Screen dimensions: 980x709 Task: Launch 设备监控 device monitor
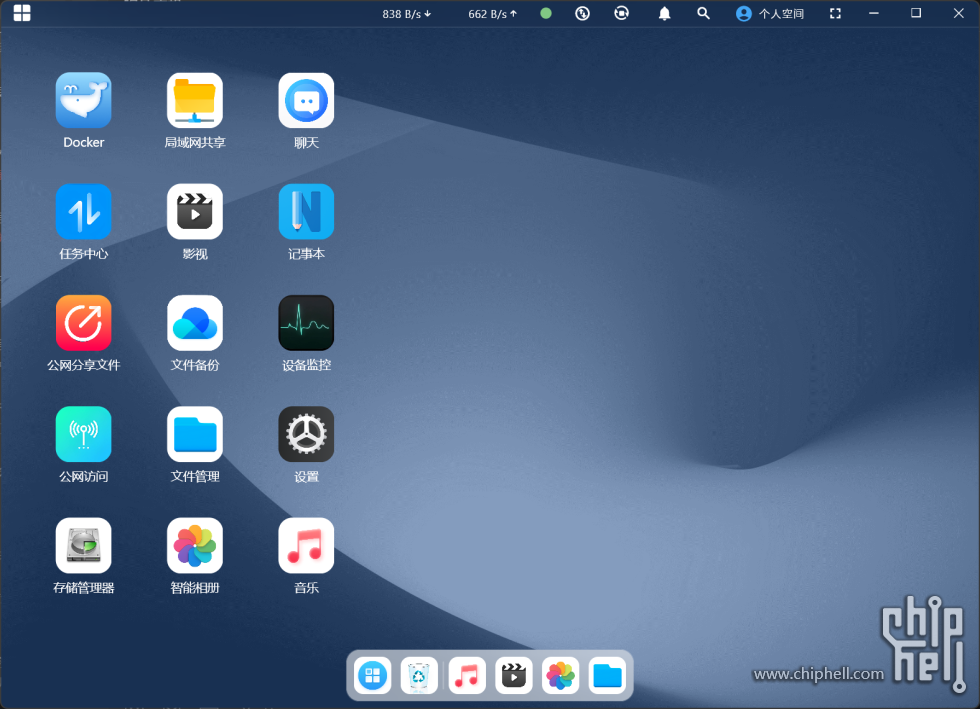point(306,323)
